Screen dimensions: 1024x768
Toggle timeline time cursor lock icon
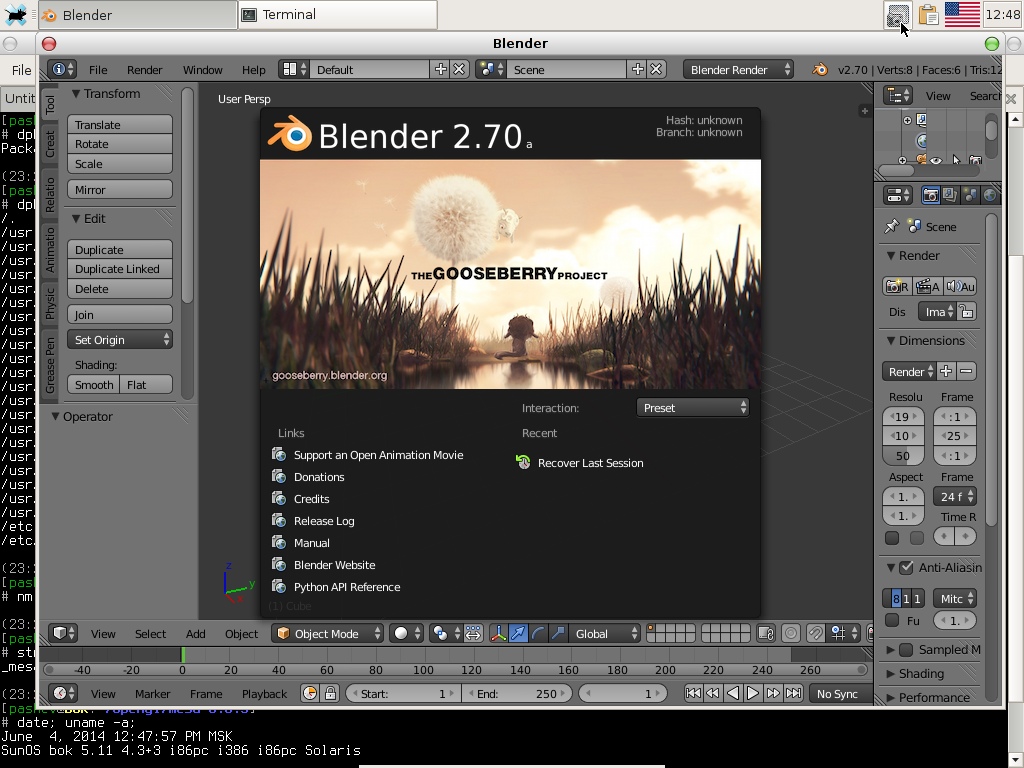click(330, 694)
